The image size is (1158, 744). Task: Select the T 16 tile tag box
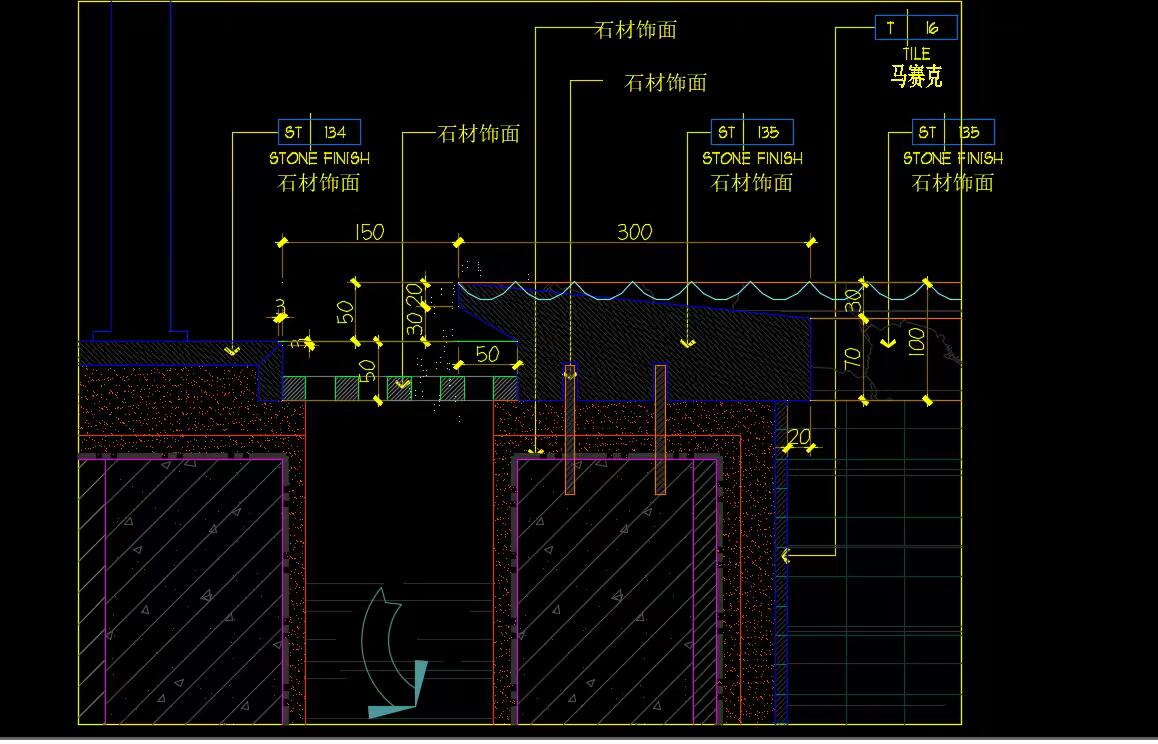tap(916, 28)
